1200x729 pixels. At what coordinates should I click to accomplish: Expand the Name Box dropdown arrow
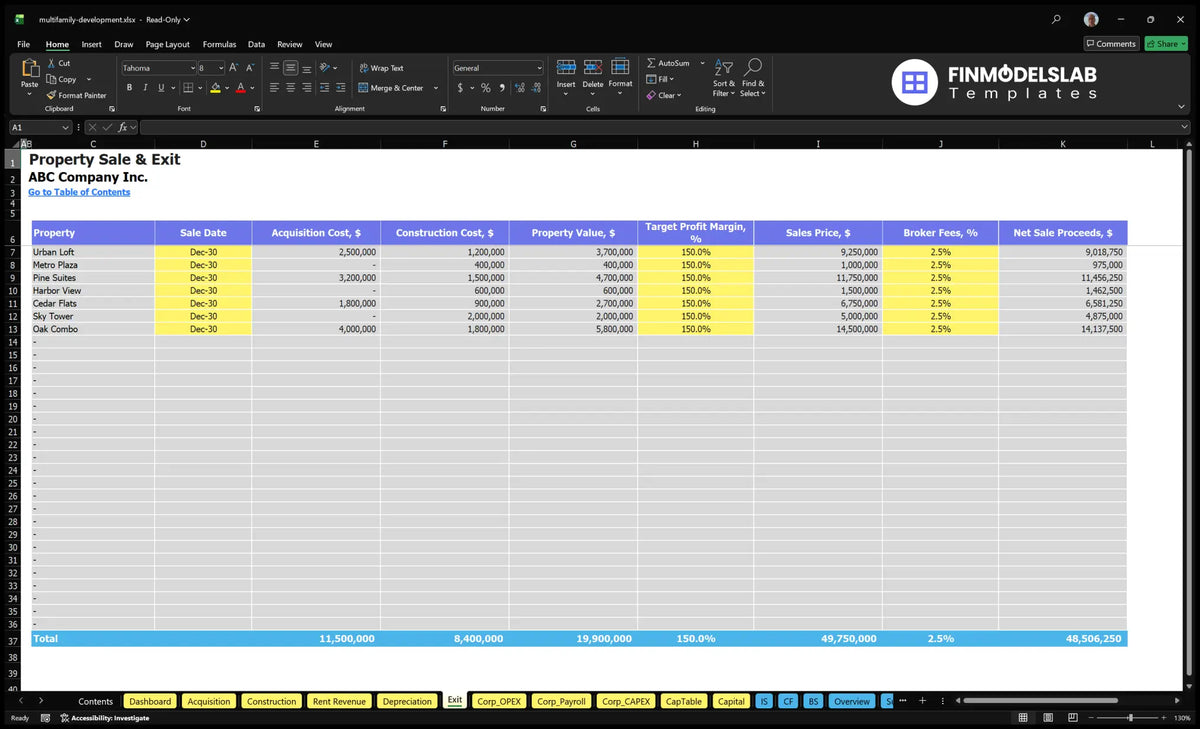click(x=65, y=127)
